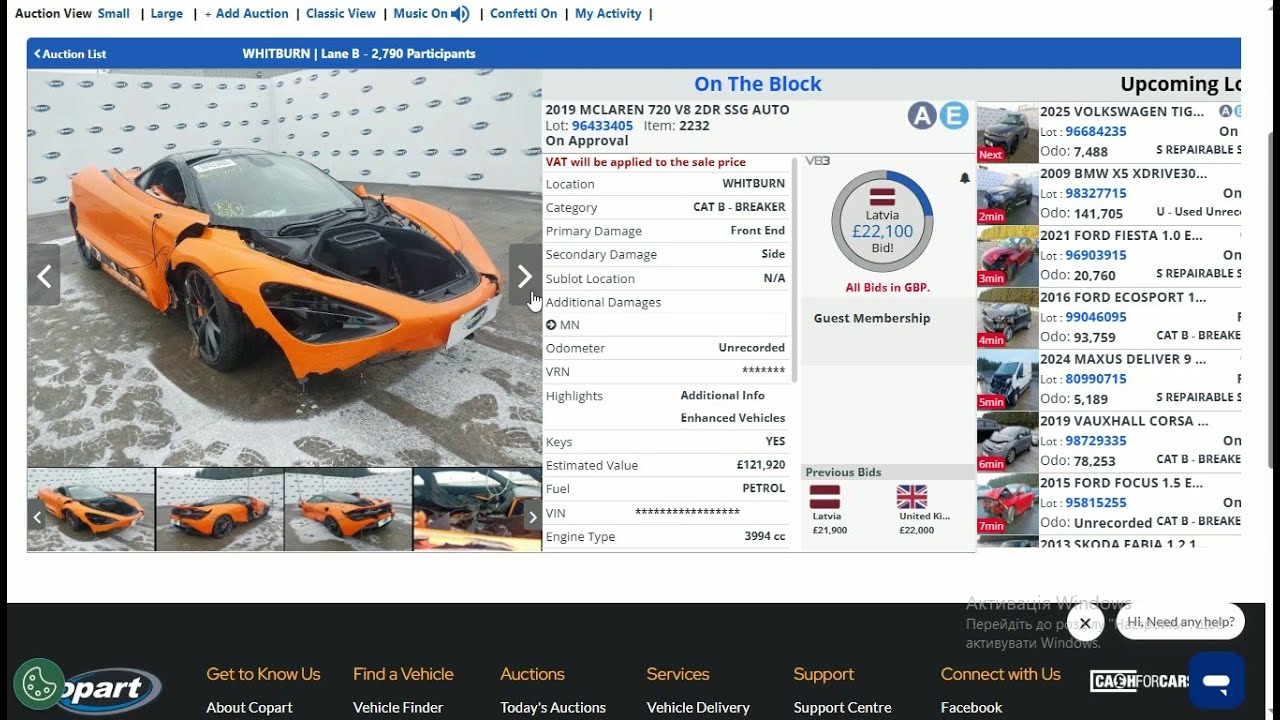Open My Activity
The image size is (1280, 720).
click(608, 14)
